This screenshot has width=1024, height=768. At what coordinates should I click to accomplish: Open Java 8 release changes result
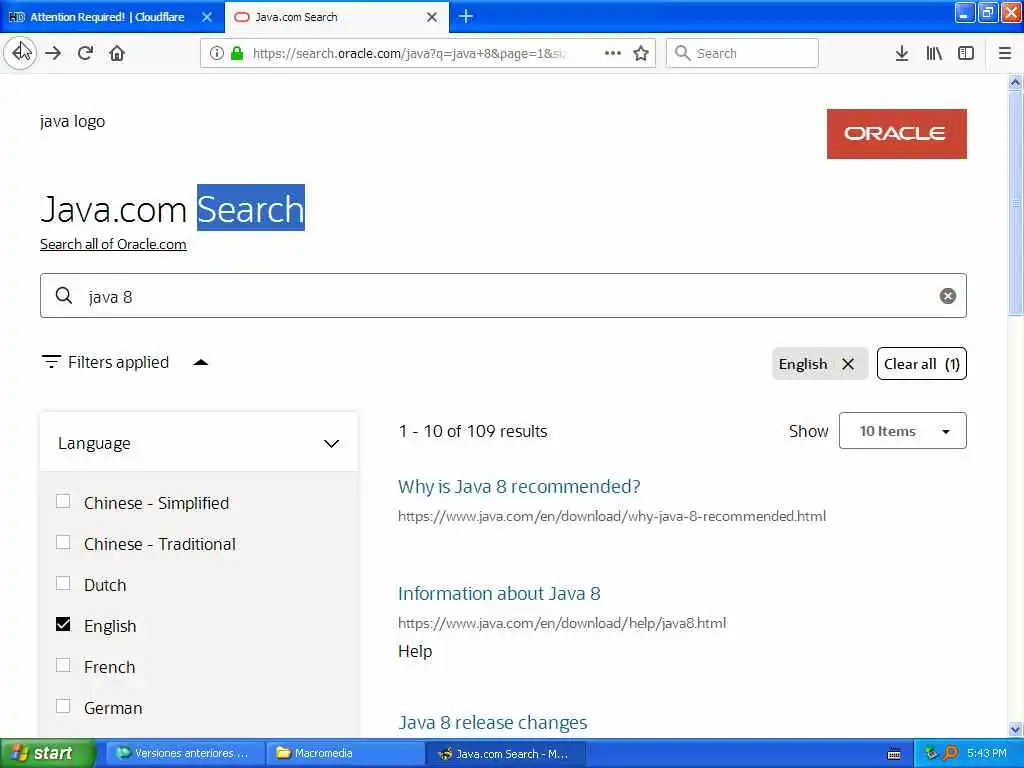click(x=492, y=723)
